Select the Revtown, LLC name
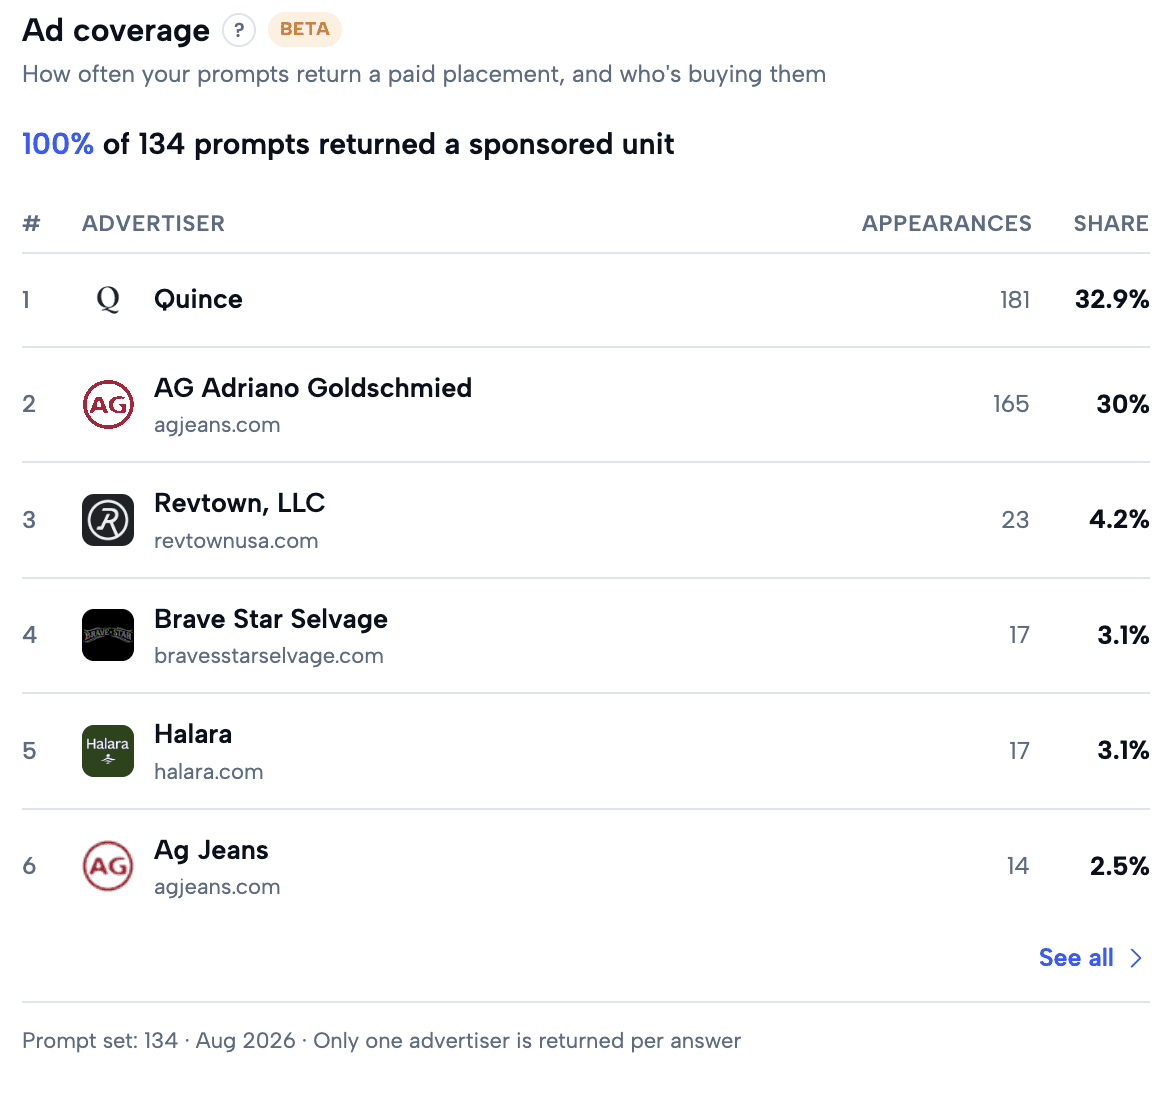 (x=240, y=504)
